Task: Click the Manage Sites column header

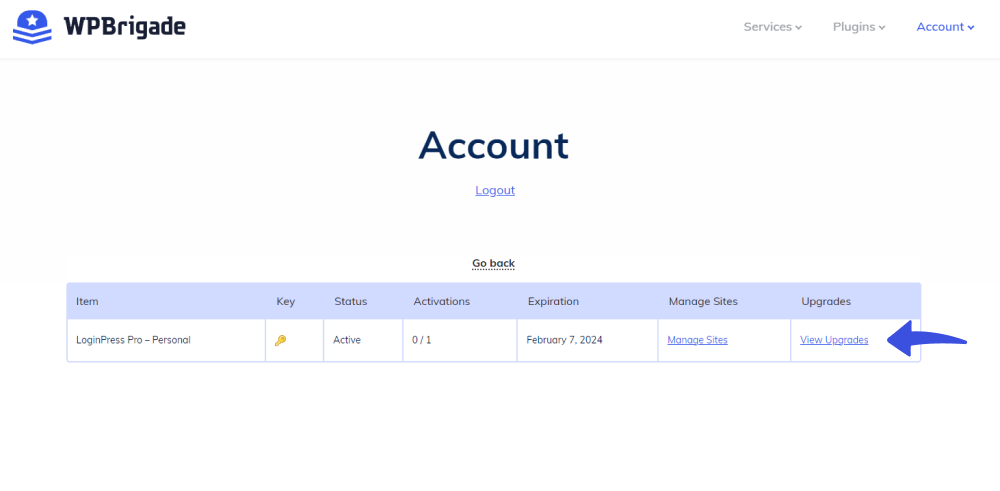Action: tap(703, 301)
